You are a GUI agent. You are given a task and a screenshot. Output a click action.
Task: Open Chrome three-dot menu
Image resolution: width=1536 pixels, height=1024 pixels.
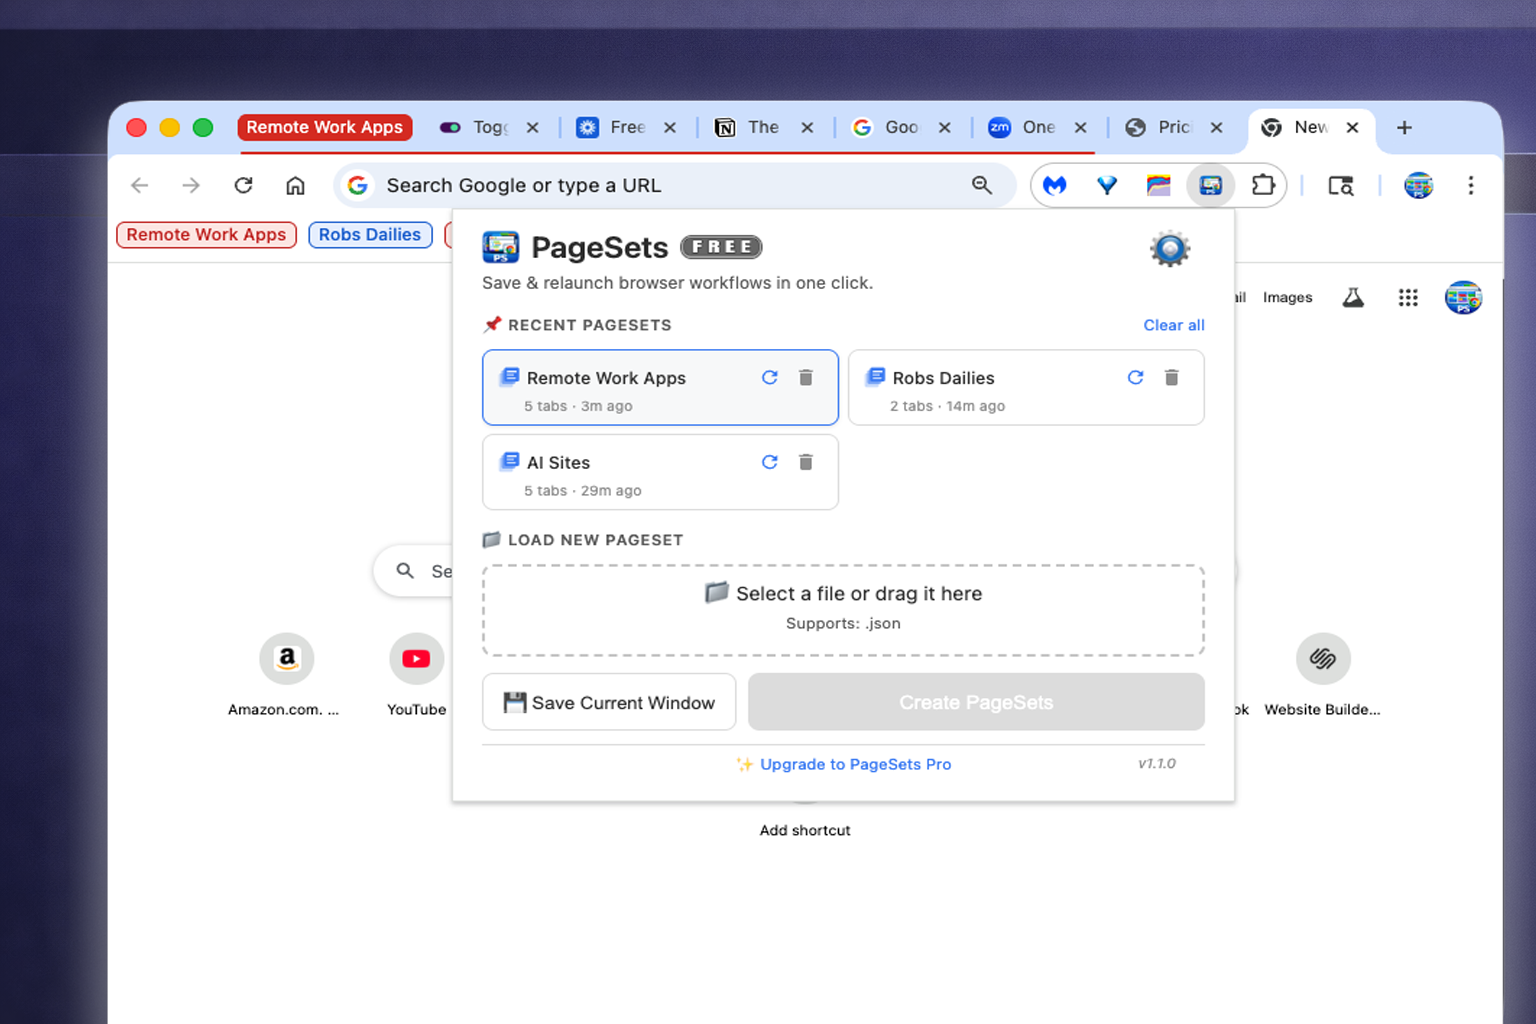tap(1470, 185)
